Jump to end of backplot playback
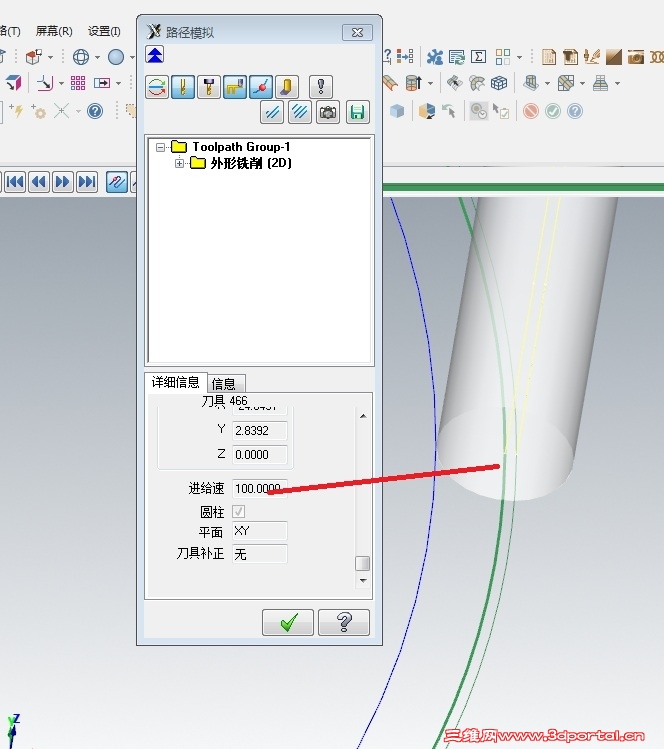Screen dimensions: 664x749 (x=87, y=182)
